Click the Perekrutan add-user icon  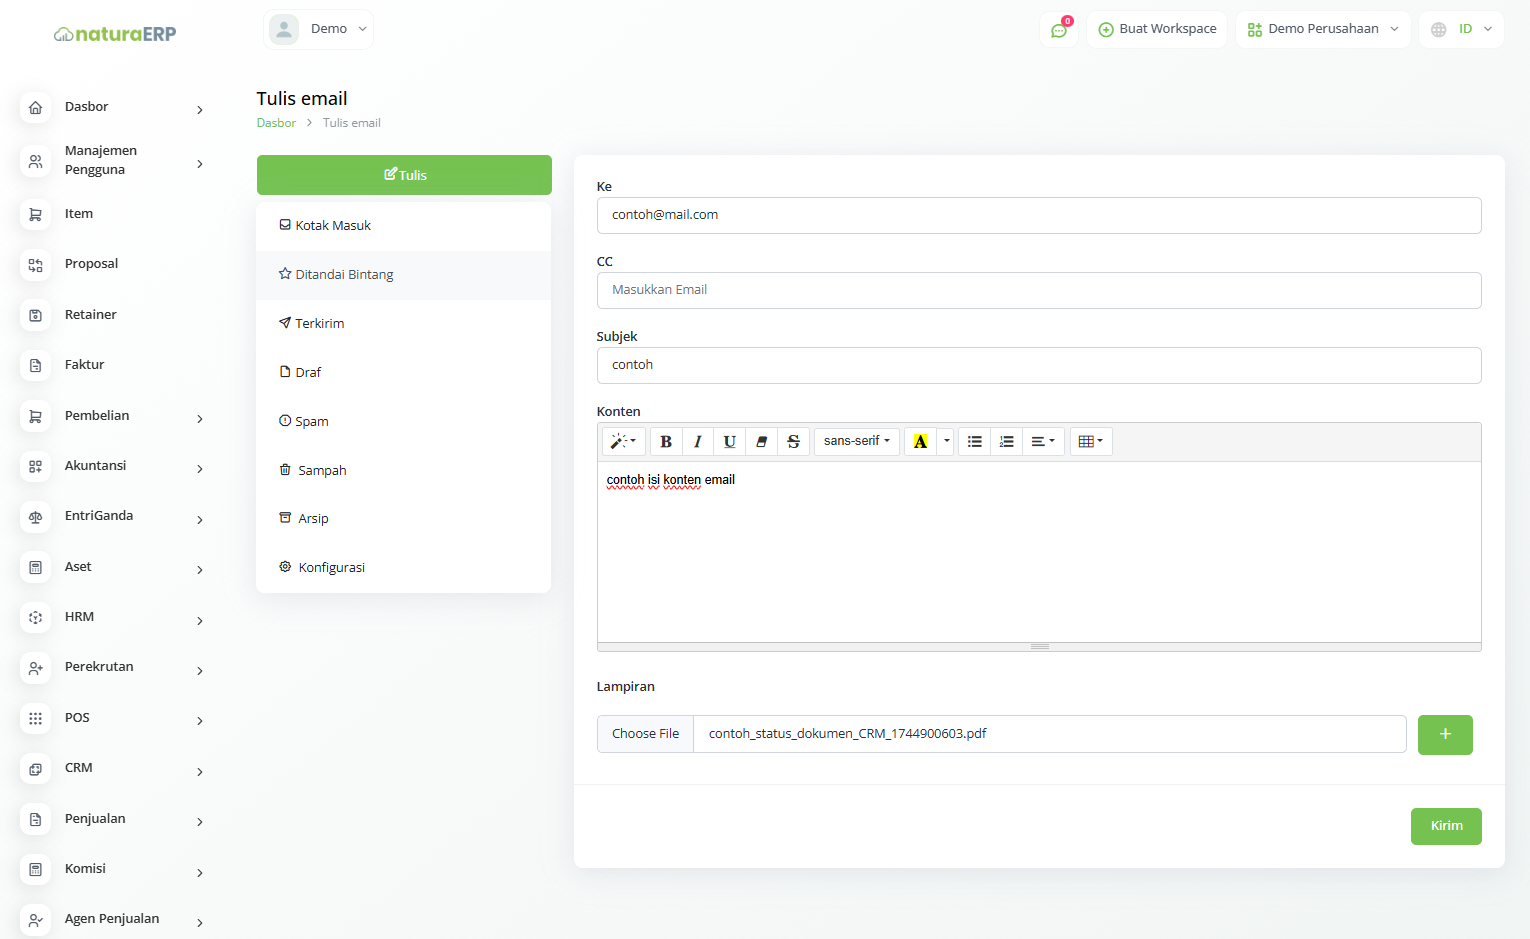(36, 668)
